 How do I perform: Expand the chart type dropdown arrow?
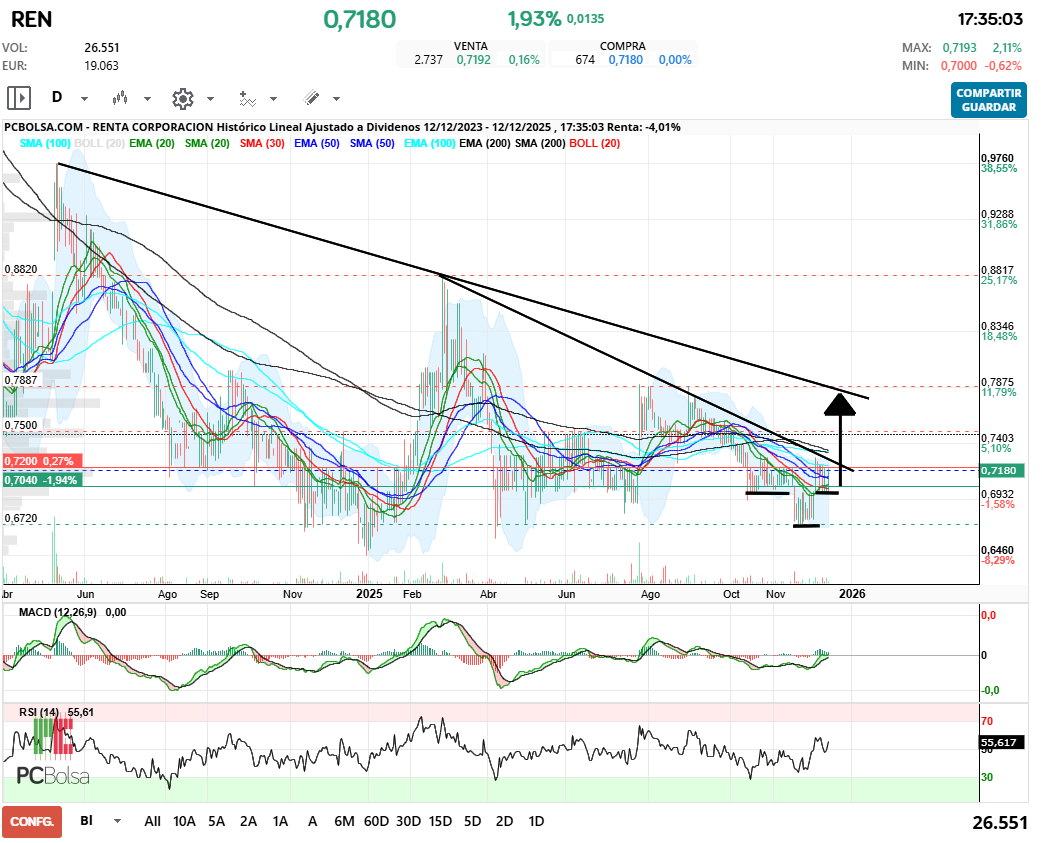147,99
